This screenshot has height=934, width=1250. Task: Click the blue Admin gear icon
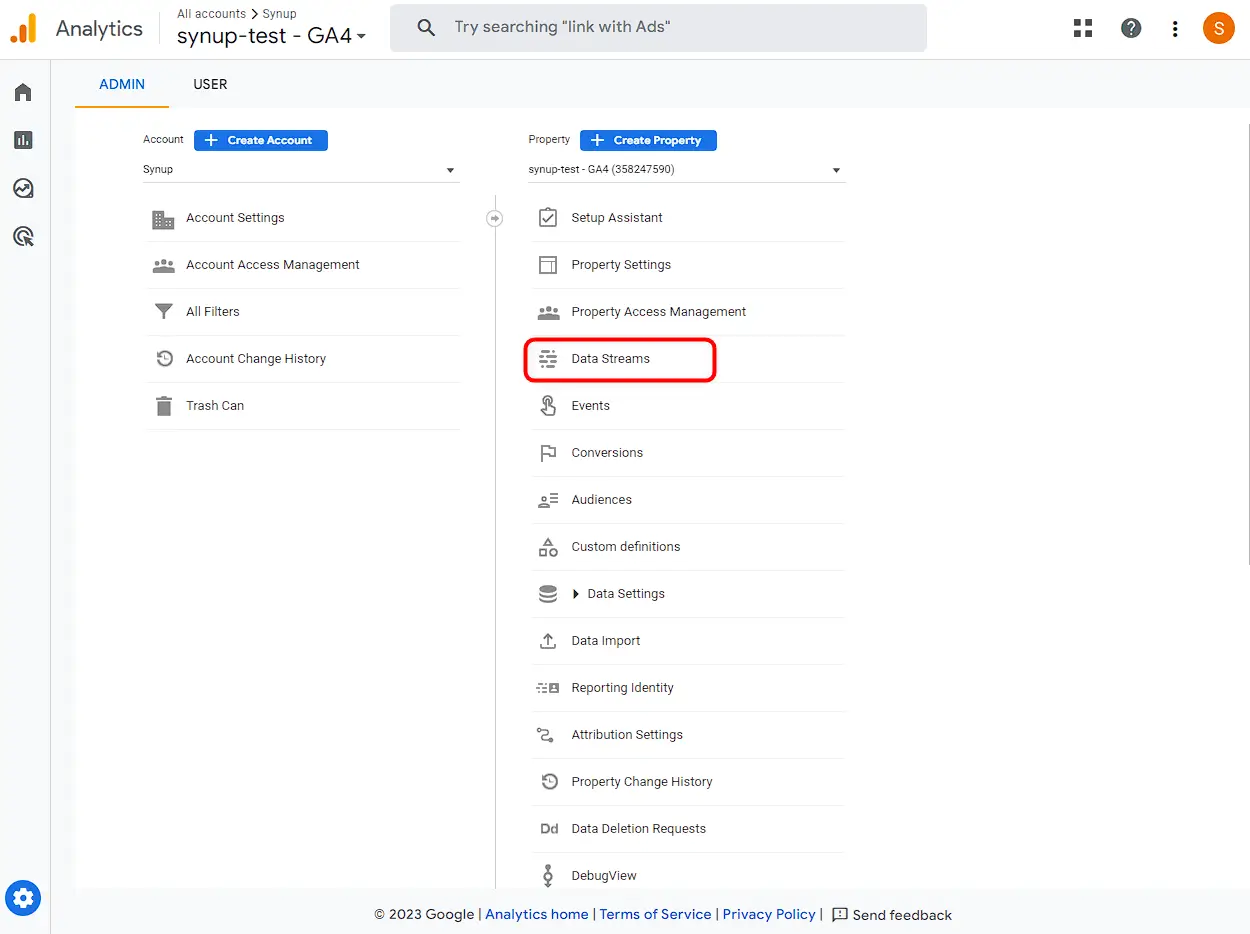click(23, 897)
